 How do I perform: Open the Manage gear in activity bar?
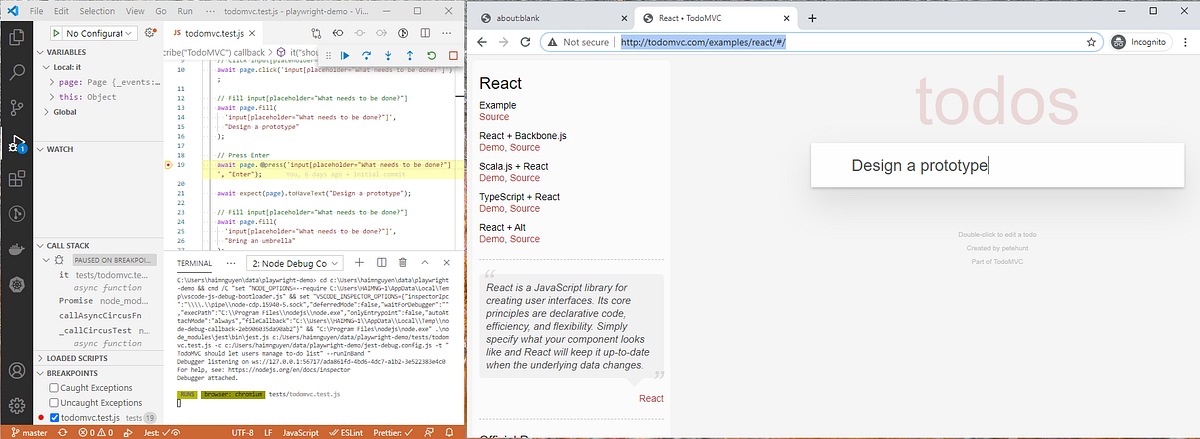click(16, 405)
